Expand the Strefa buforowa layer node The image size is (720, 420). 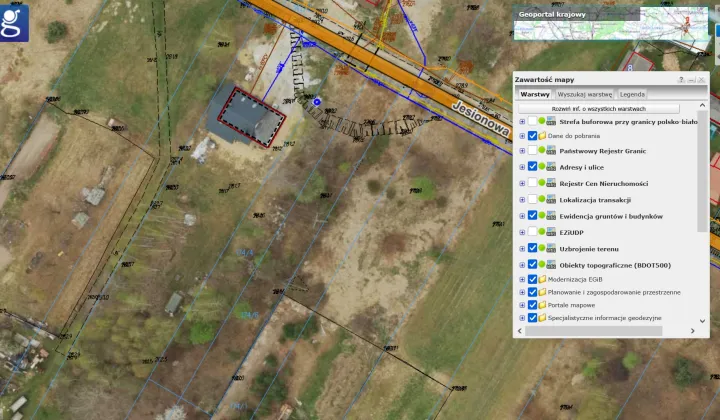click(x=522, y=122)
